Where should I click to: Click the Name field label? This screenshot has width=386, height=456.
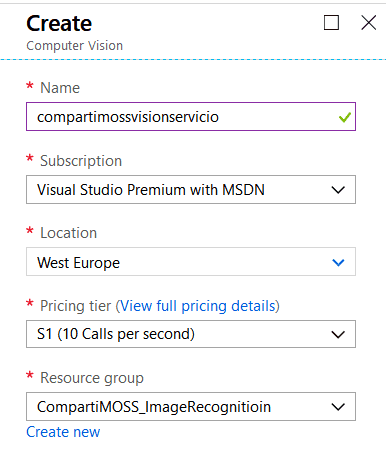pos(60,88)
